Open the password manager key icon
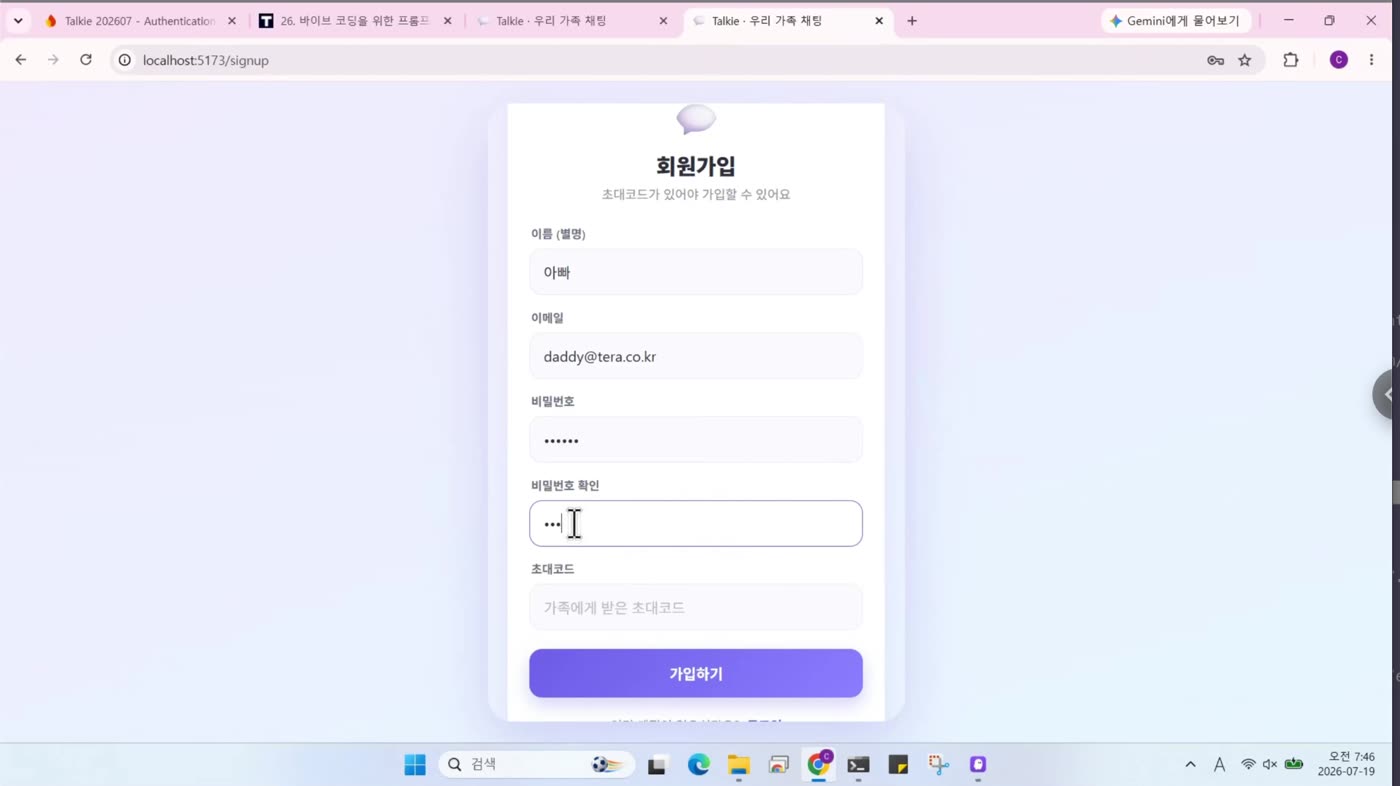The height and width of the screenshot is (786, 1400). click(x=1215, y=60)
